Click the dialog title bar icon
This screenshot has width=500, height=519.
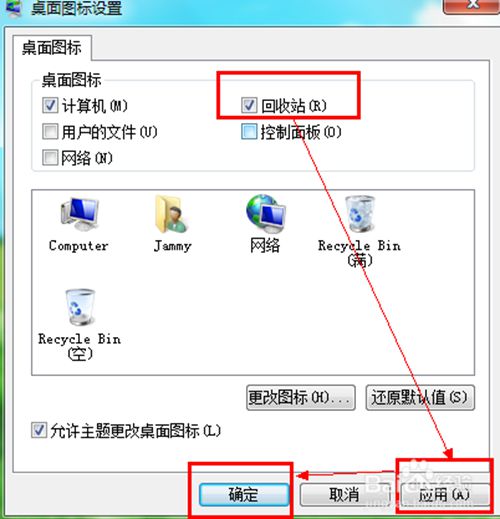pos(13,7)
